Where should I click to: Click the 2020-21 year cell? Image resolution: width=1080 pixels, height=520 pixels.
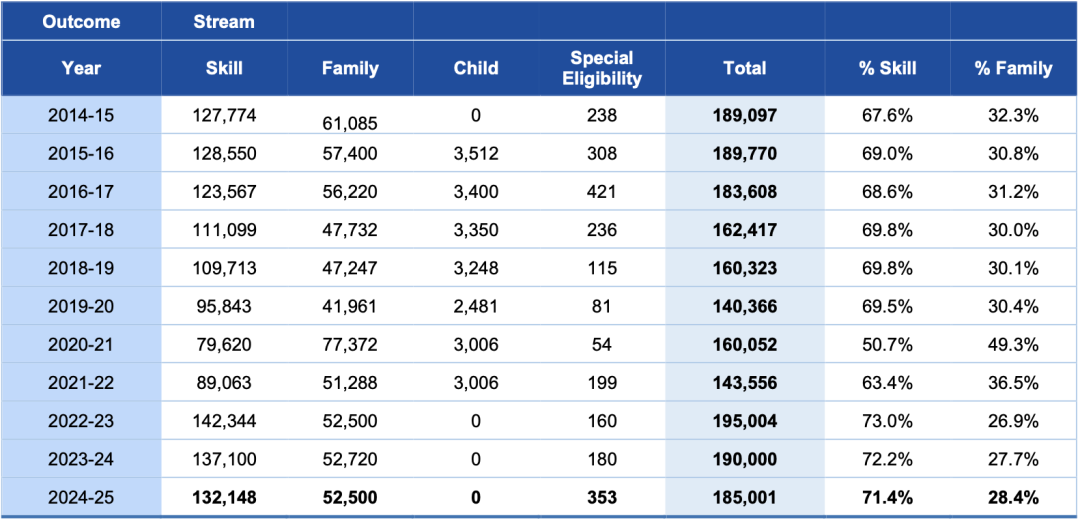coord(81,344)
